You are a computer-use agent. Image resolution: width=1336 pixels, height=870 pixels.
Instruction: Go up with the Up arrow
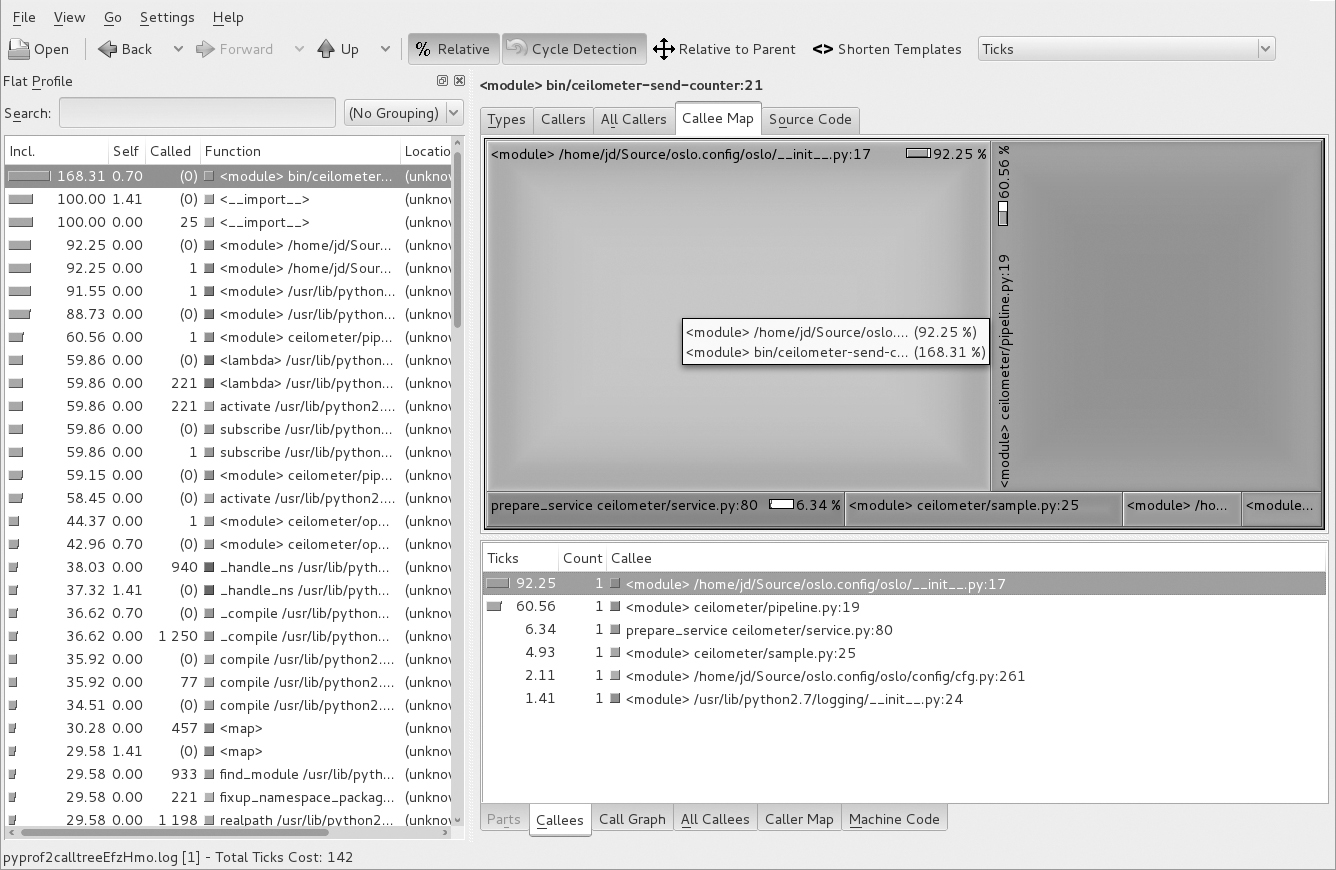[326, 49]
